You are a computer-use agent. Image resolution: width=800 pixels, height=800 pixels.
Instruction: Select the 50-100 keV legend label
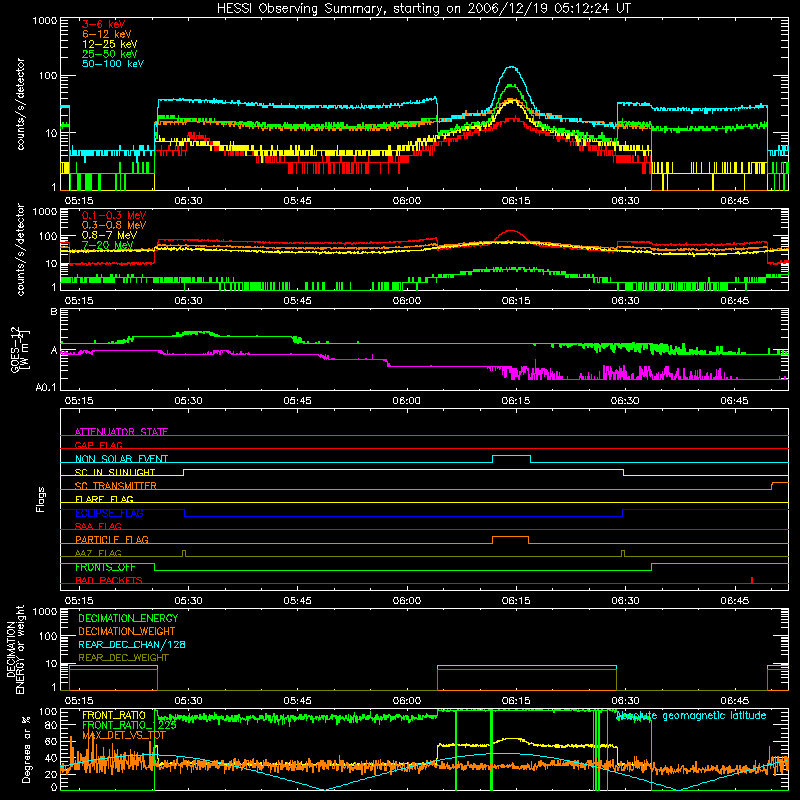click(113, 64)
